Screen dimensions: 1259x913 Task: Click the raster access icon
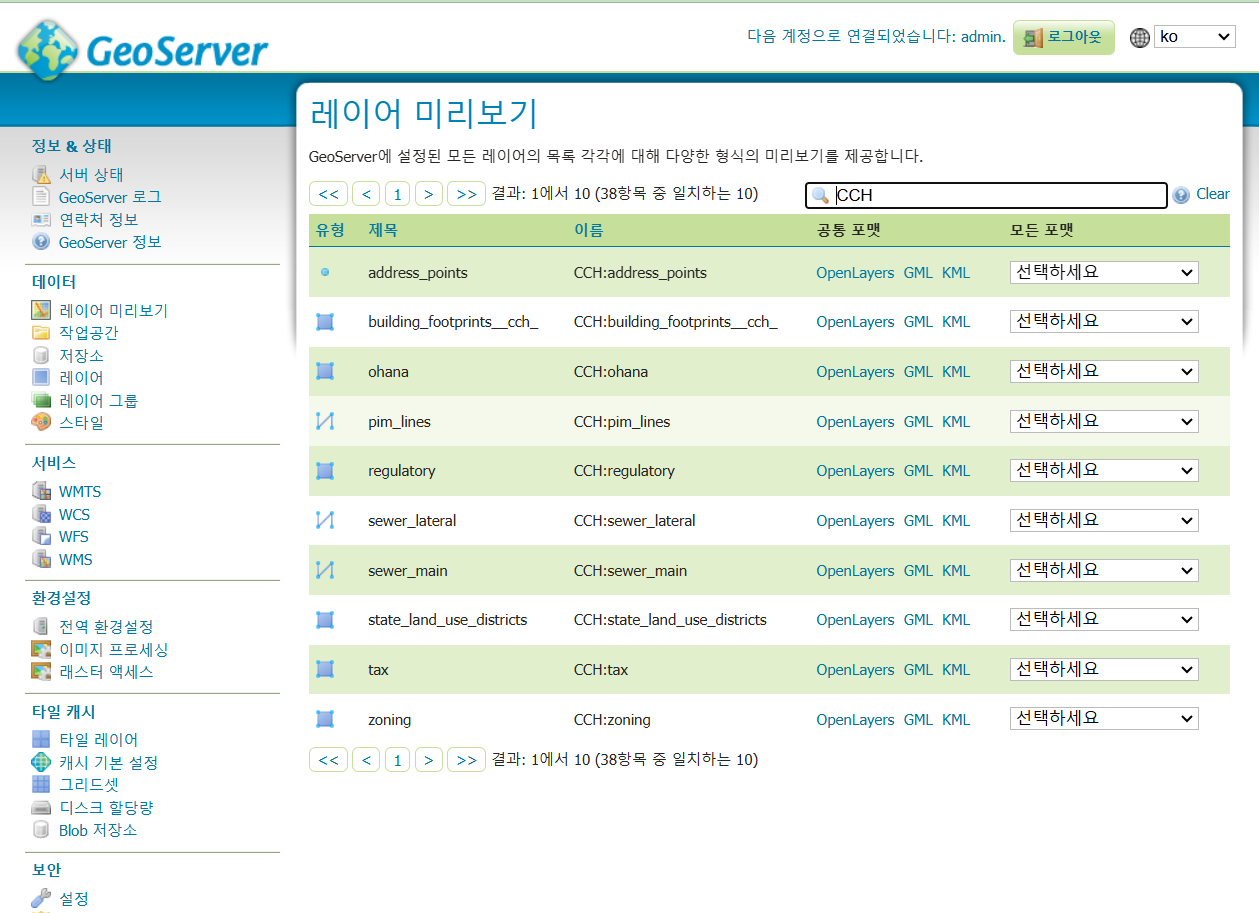pyautogui.click(x=41, y=671)
